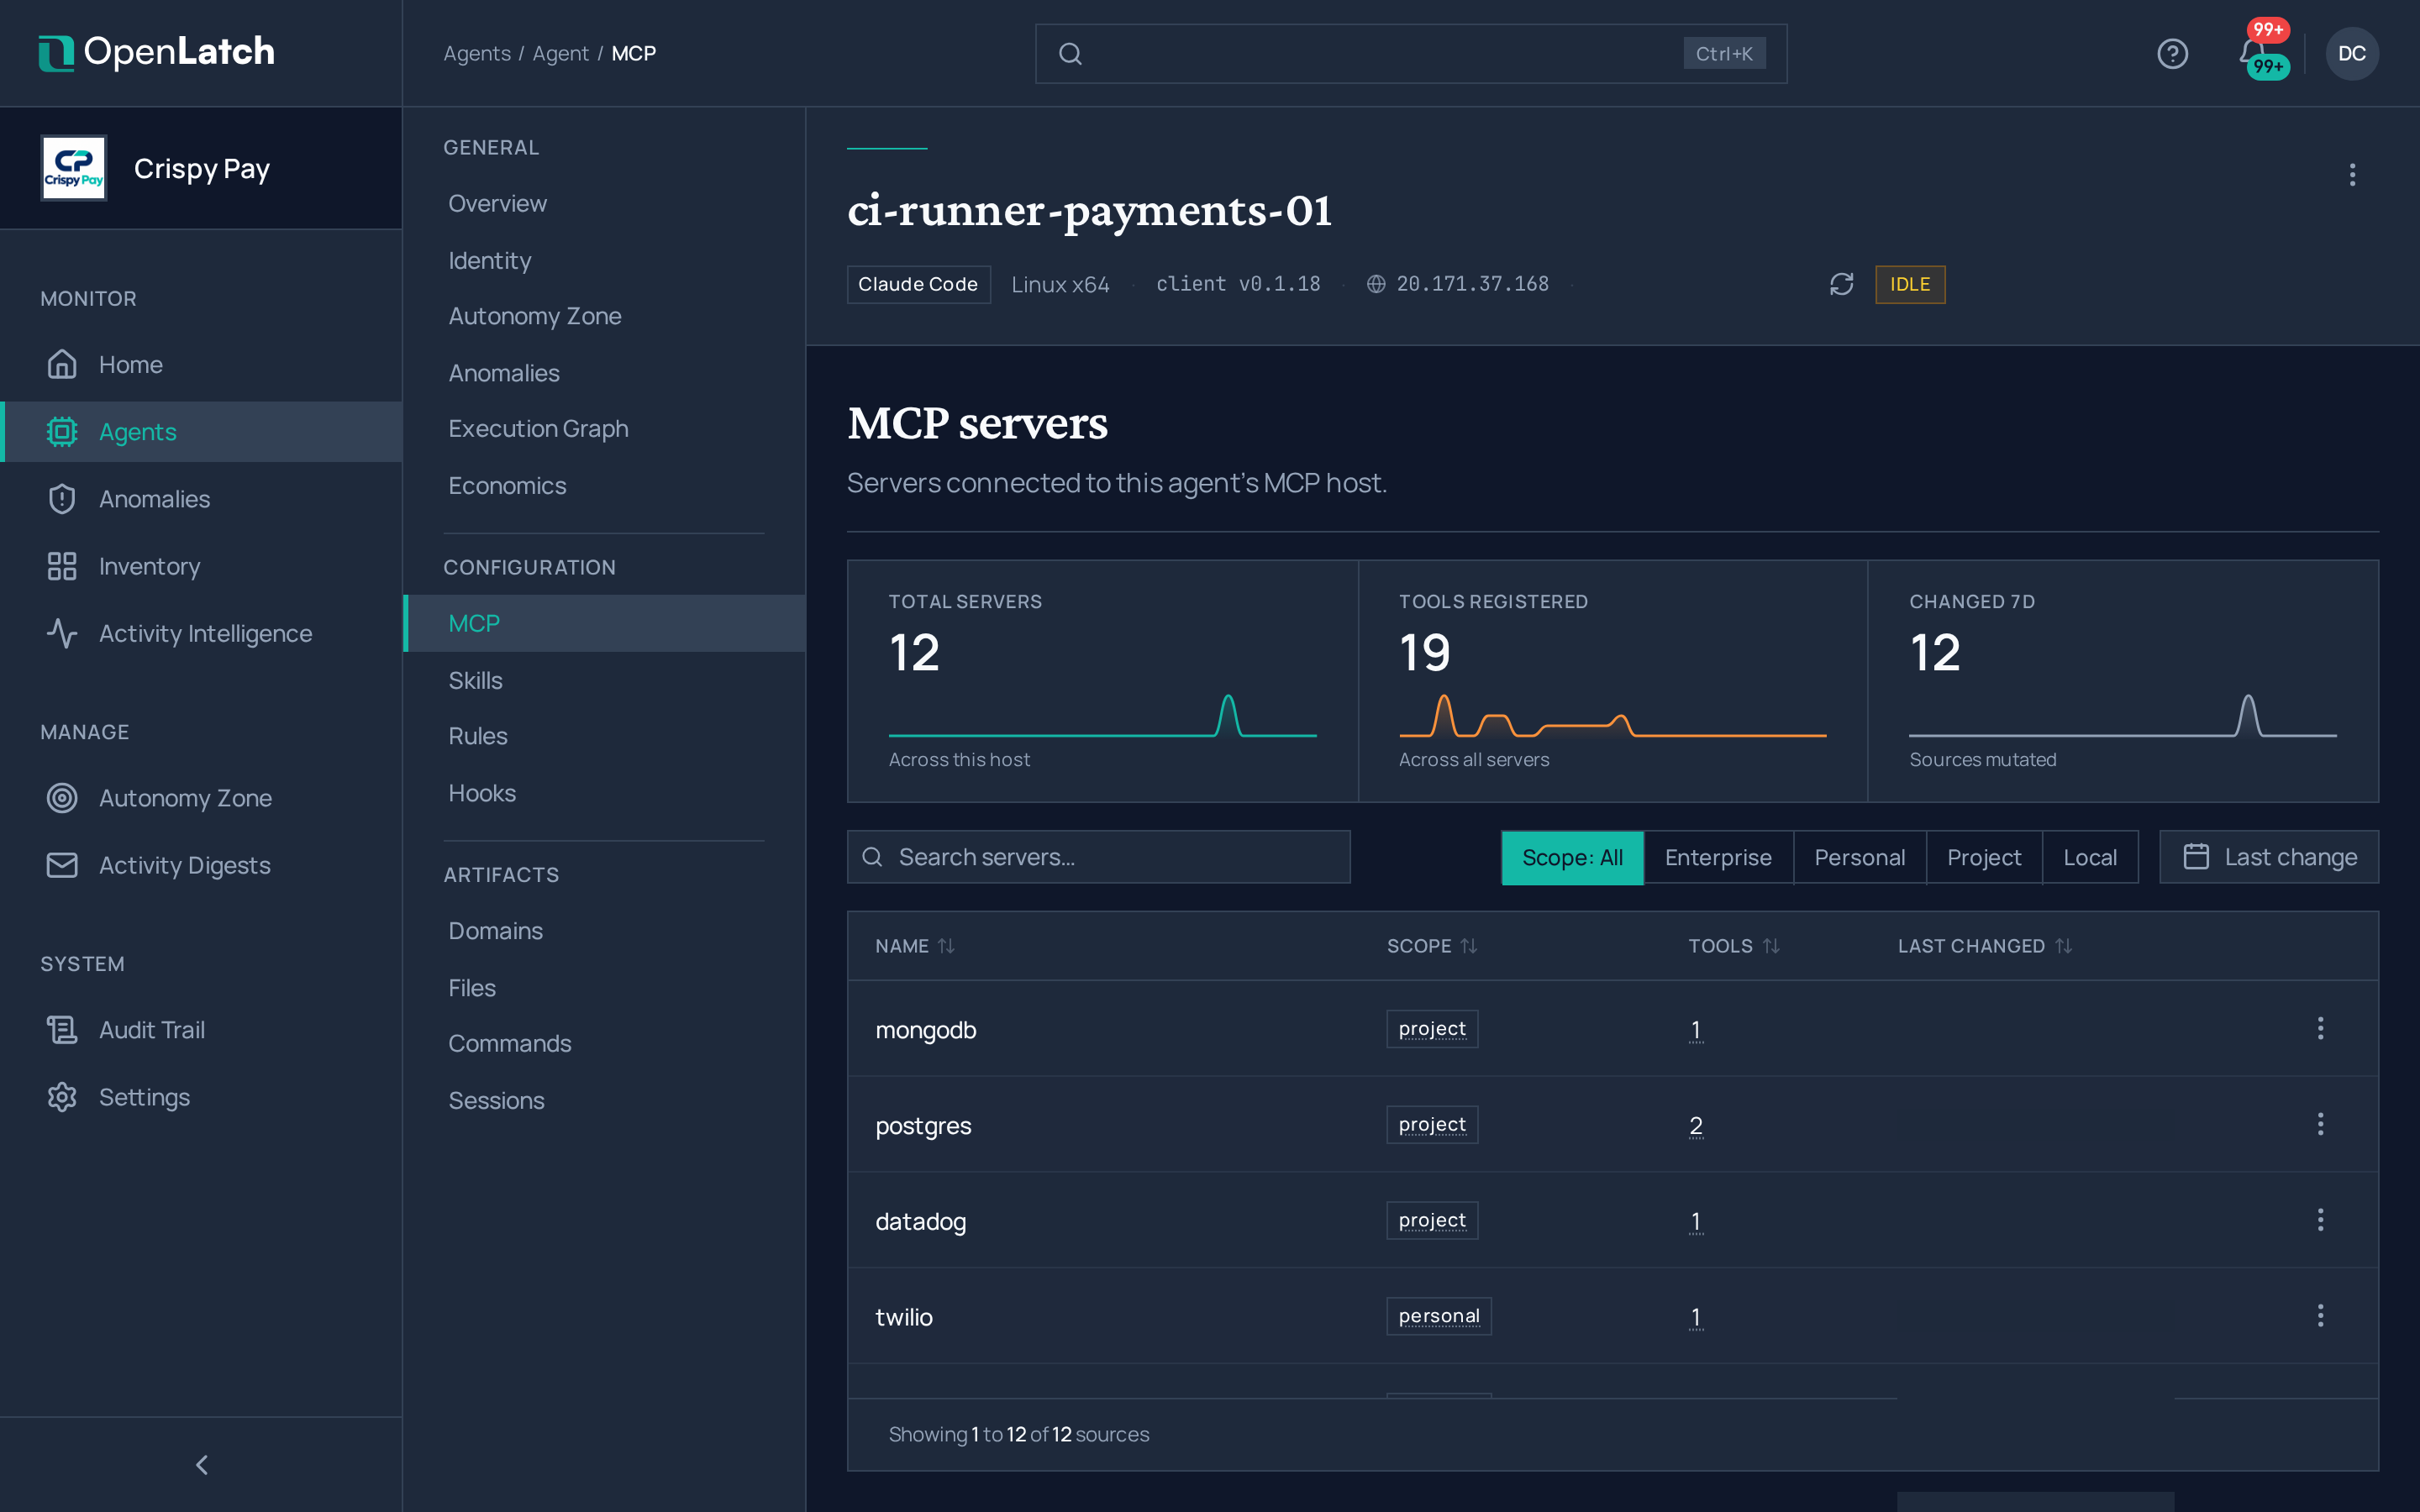Click the Search servers input field
Image resolution: width=2420 pixels, height=1512 pixels.
click(1098, 857)
